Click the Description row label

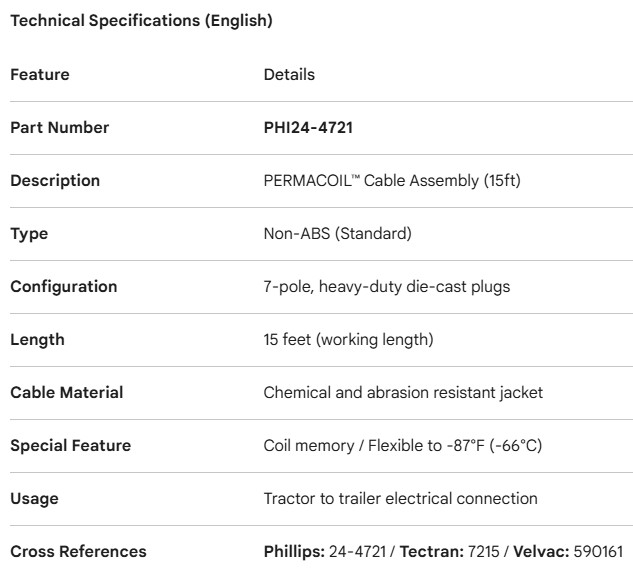tap(55, 181)
